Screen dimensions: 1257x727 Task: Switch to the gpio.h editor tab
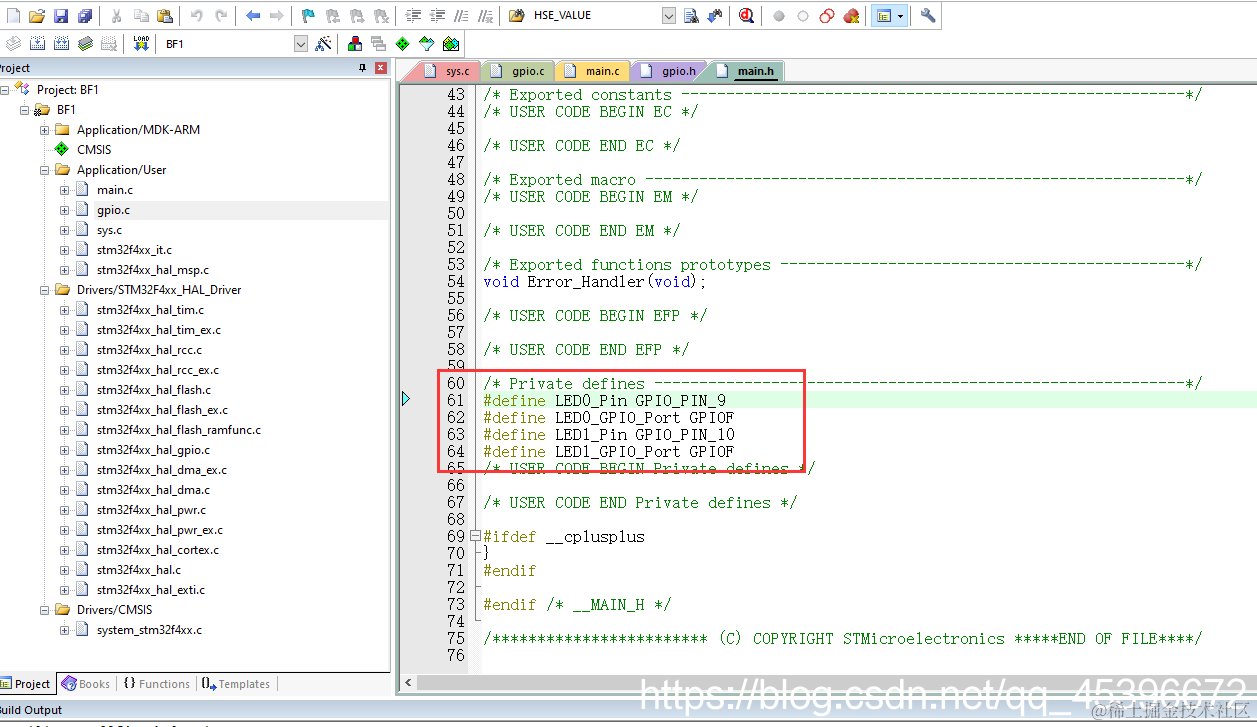tap(668, 71)
